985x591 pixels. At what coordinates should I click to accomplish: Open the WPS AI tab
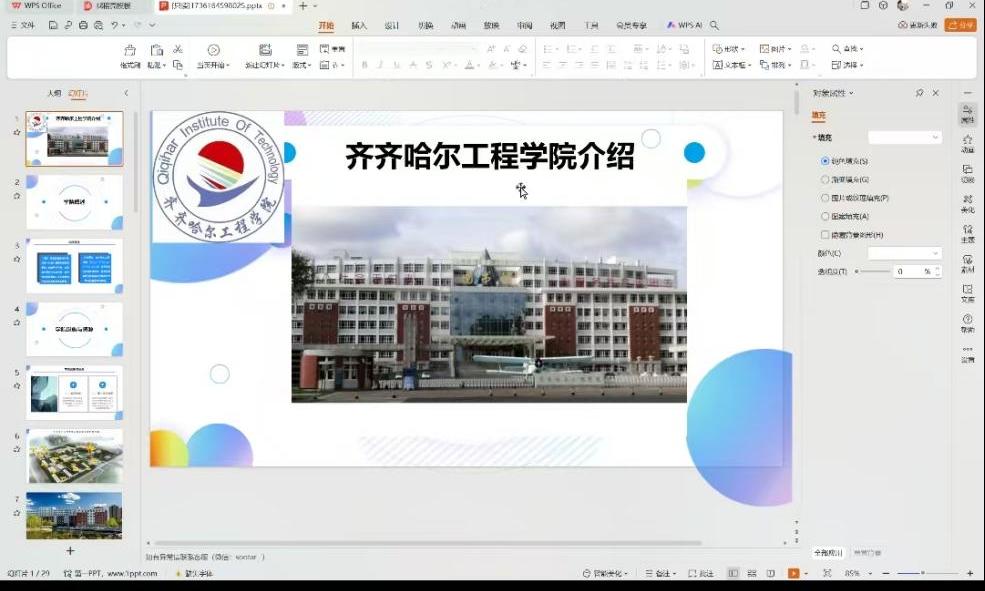(x=685, y=25)
